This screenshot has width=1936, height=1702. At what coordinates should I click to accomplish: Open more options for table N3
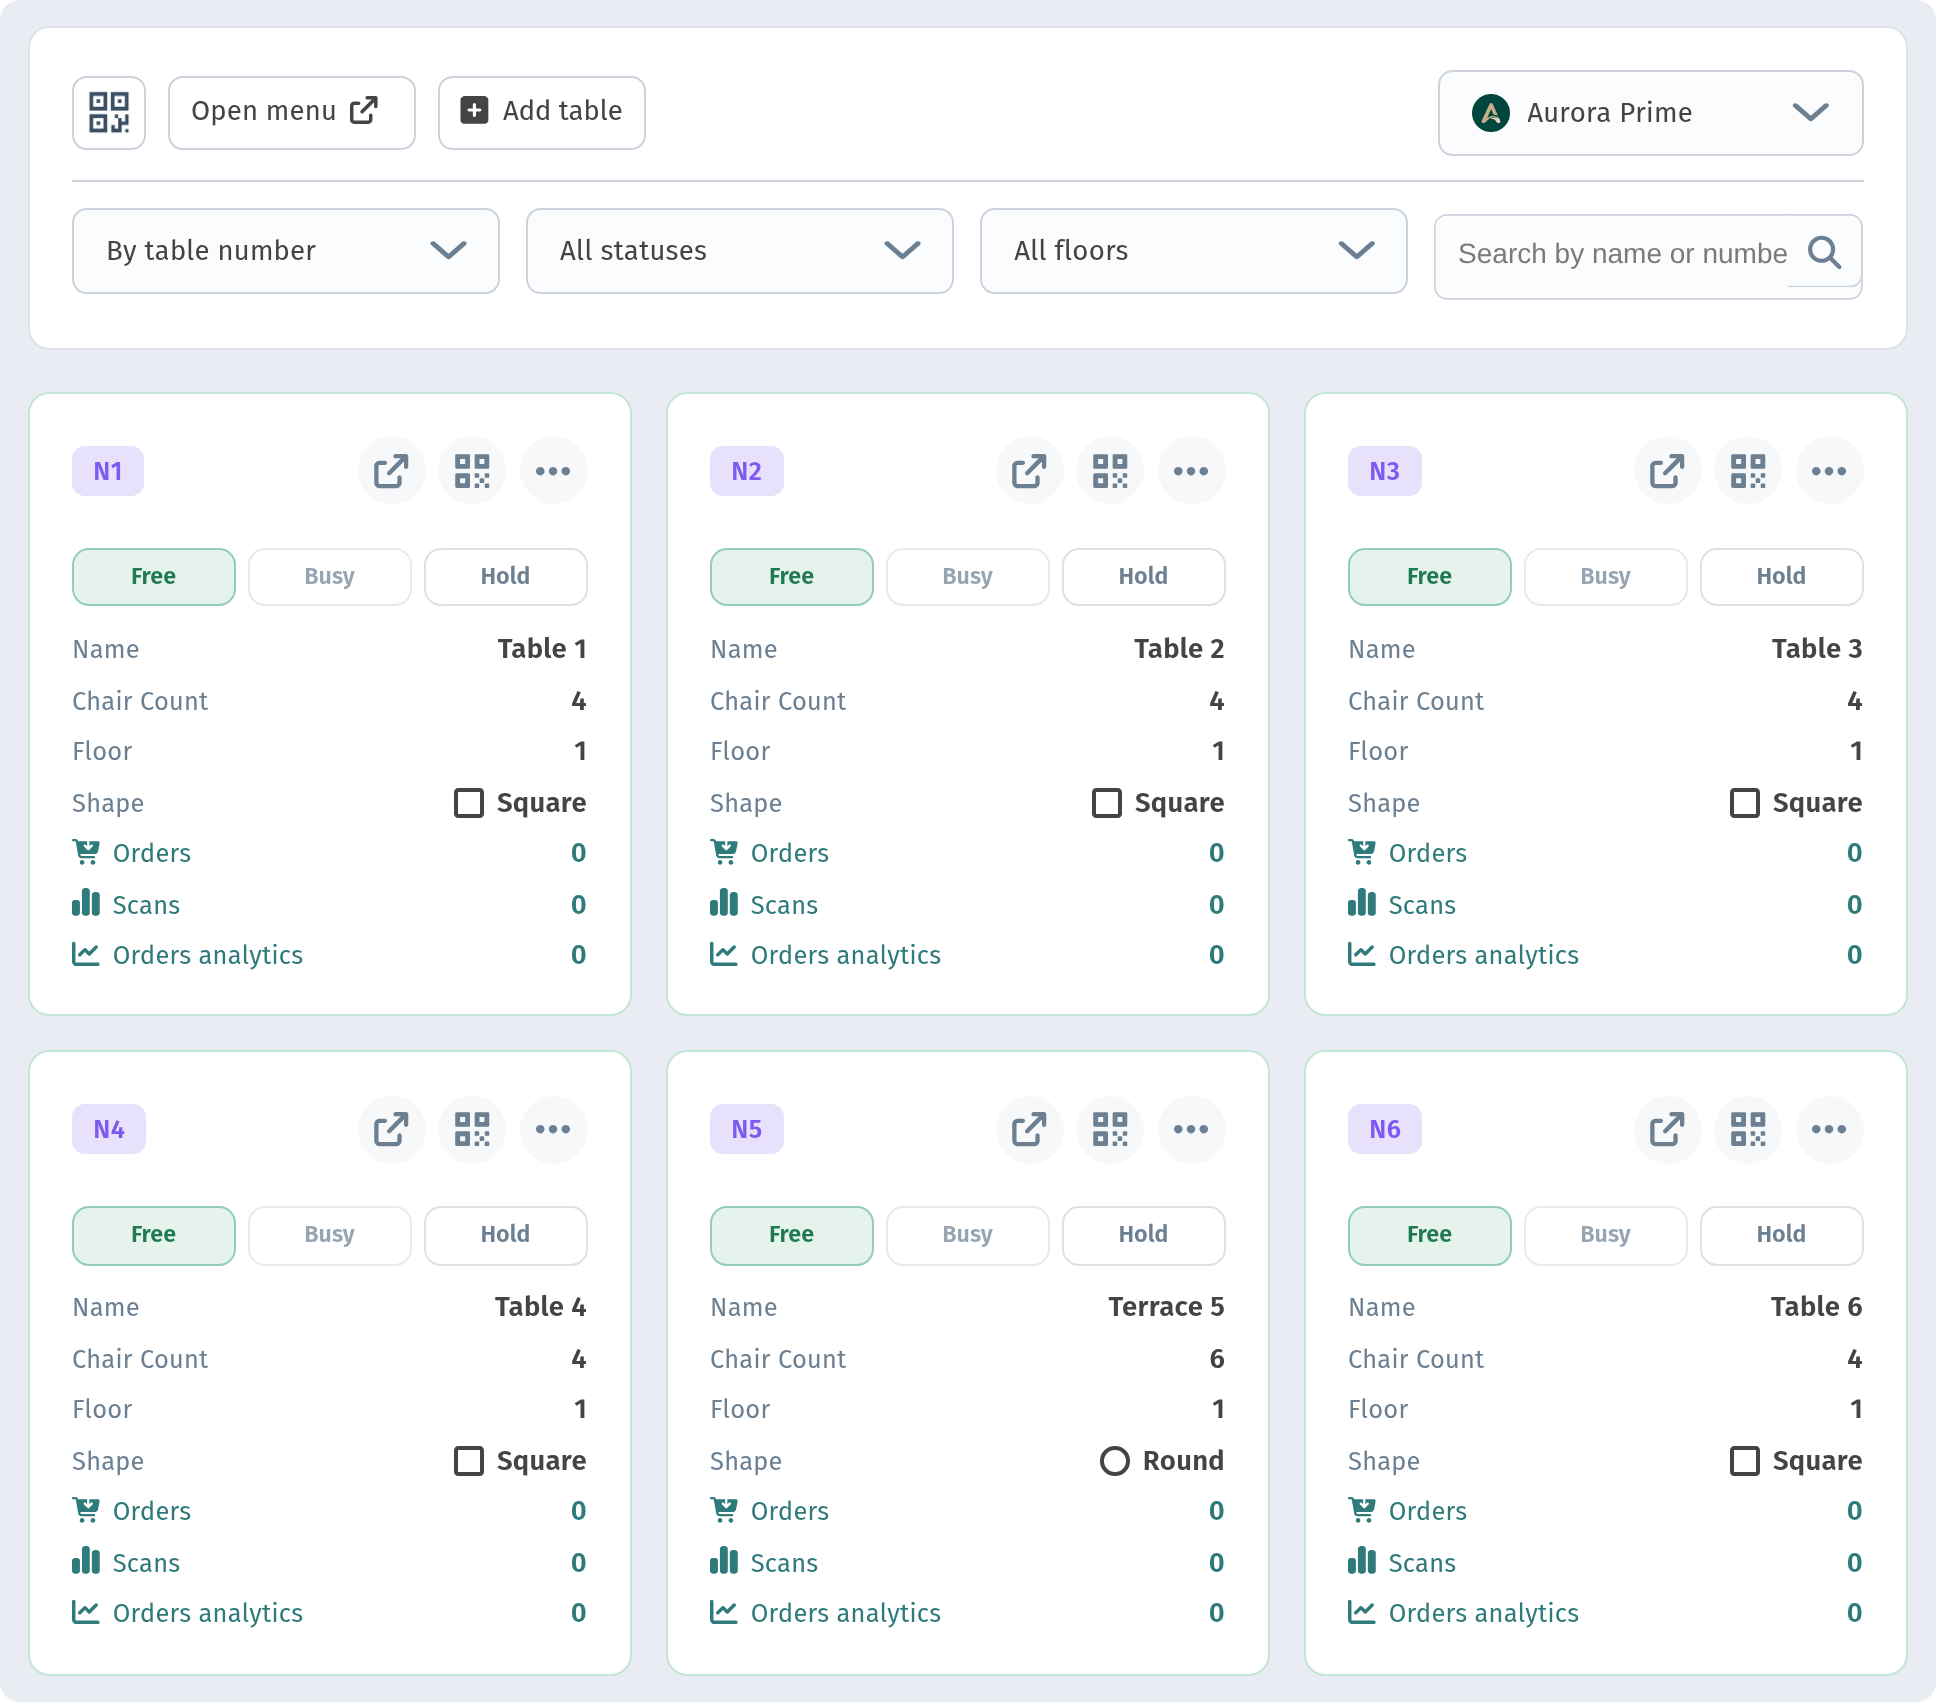1829,471
